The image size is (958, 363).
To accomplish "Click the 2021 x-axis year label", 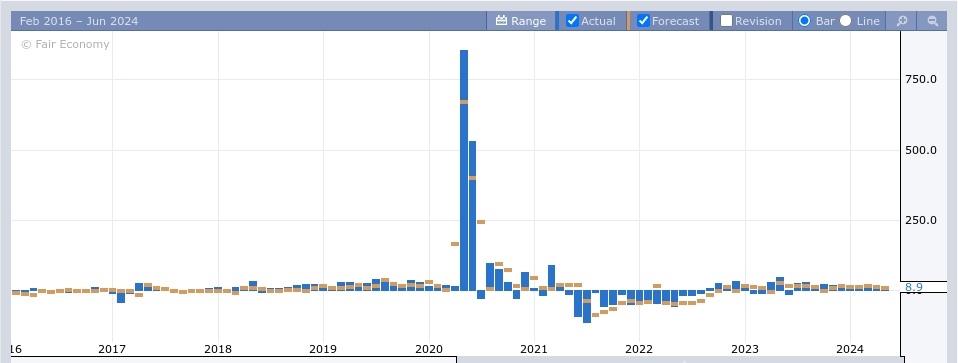I will click(534, 350).
